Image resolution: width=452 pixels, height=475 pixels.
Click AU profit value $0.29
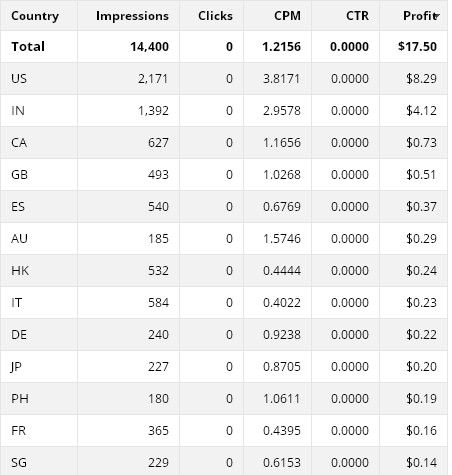(x=421, y=239)
